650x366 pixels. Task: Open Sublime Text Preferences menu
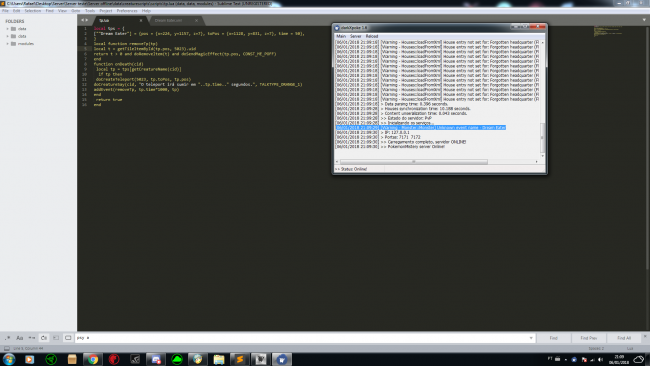pos(127,11)
